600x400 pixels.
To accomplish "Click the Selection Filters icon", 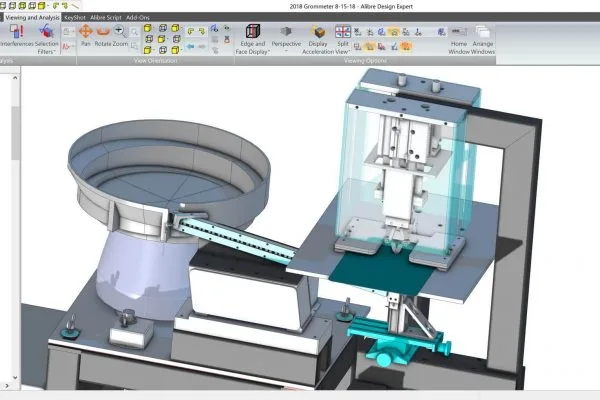I will (46, 31).
